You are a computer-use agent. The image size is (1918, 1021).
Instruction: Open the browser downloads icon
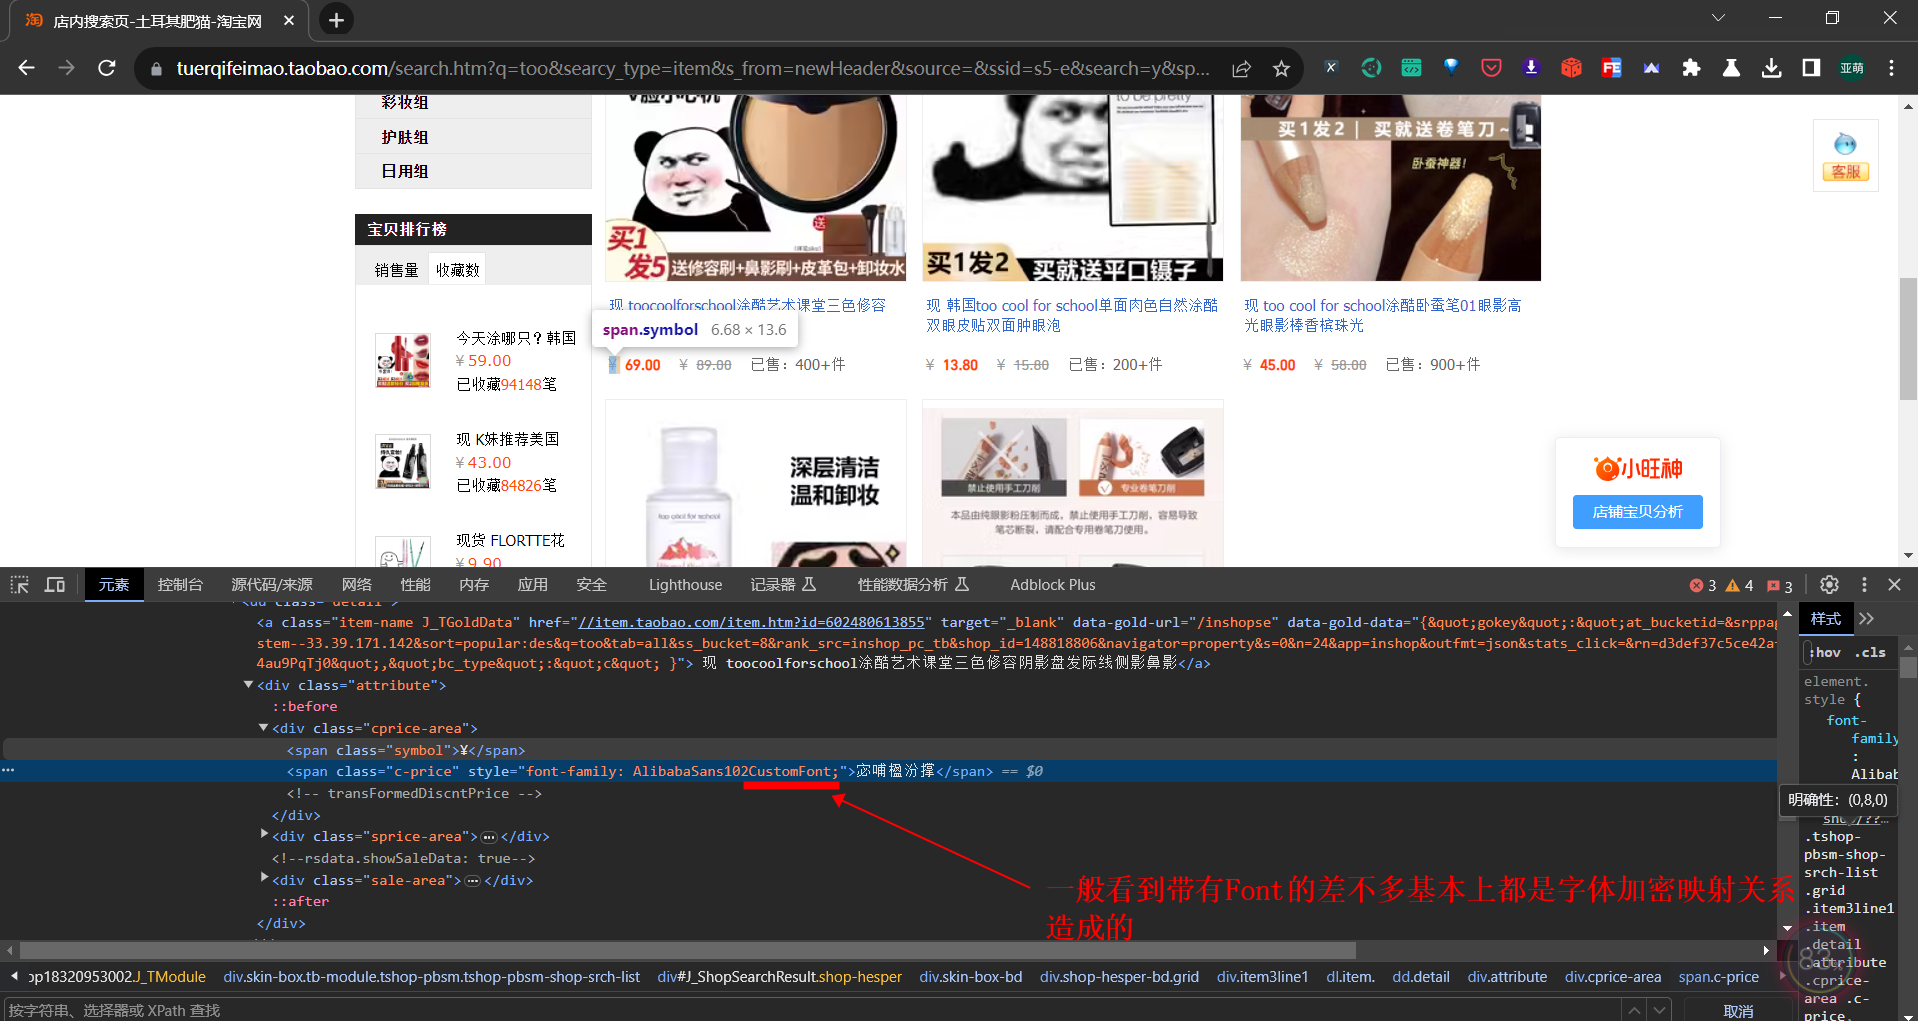[1771, 68]
